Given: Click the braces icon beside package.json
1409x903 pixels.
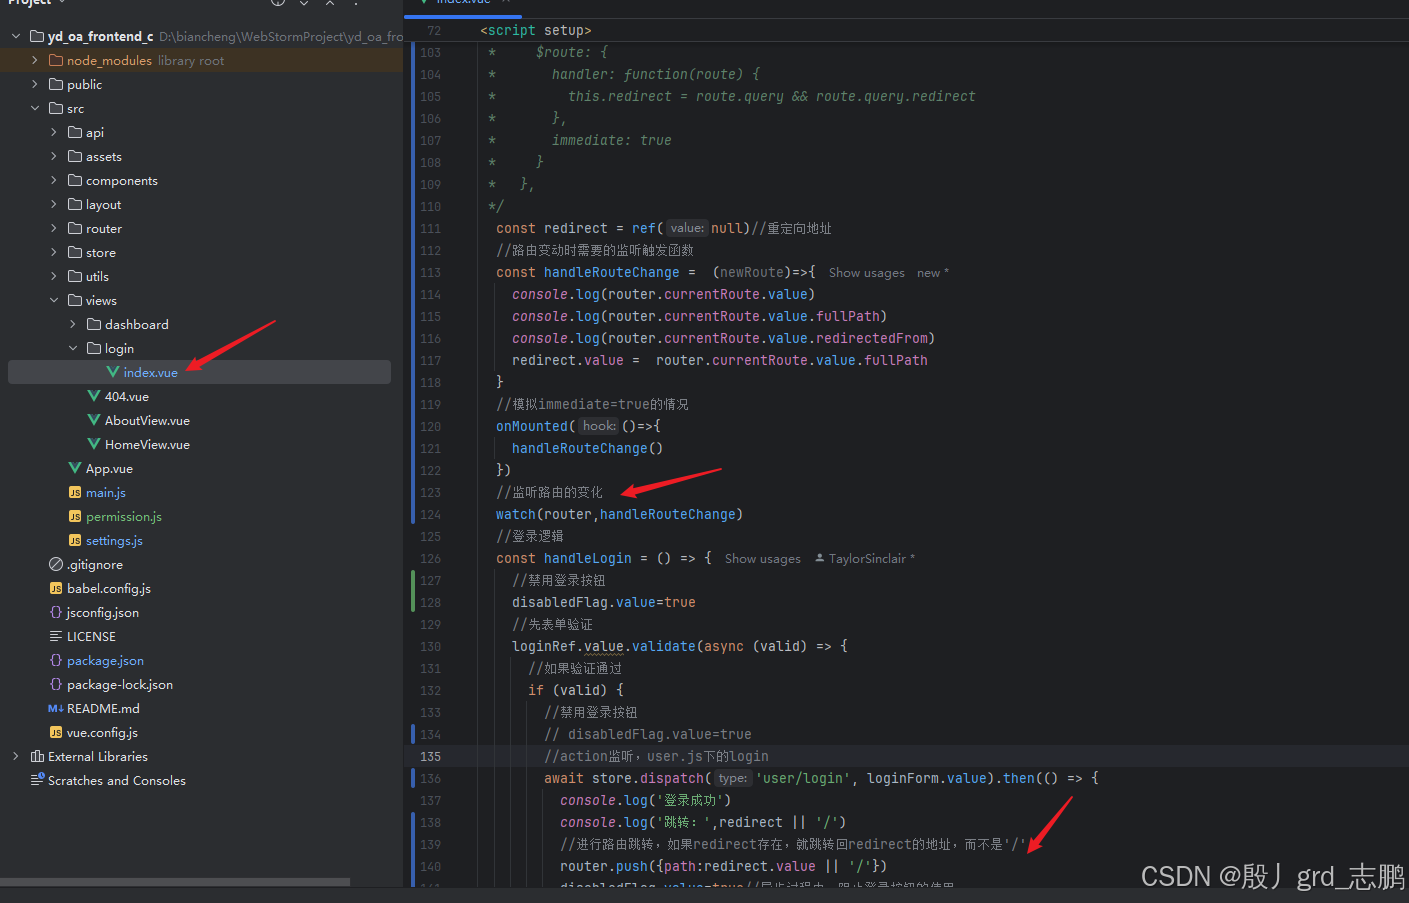Looking at the screenshot, I should click(56, 661).
